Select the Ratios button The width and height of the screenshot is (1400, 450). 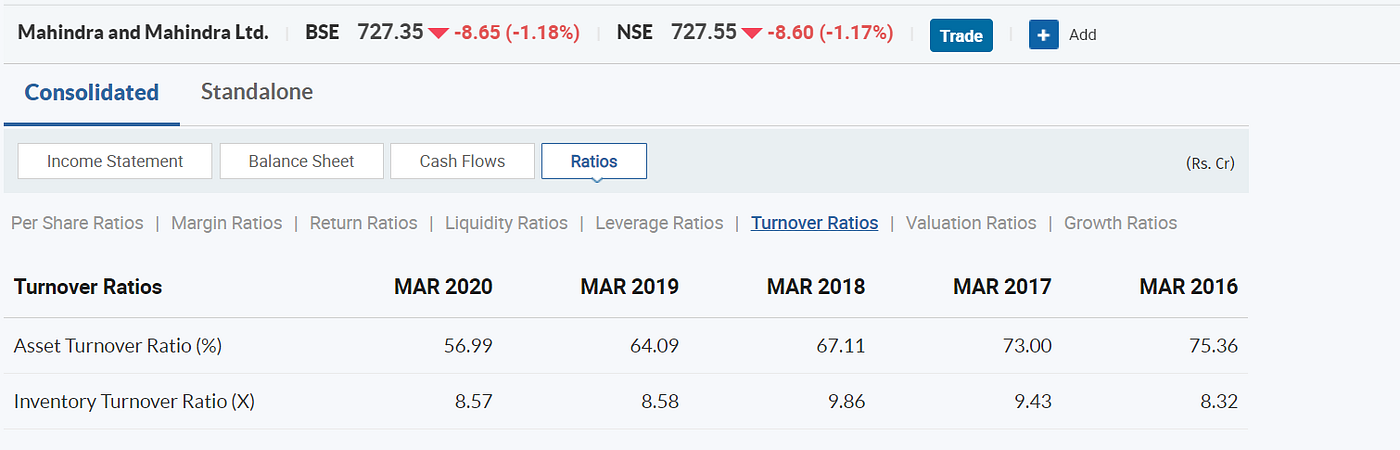point(594,161)
